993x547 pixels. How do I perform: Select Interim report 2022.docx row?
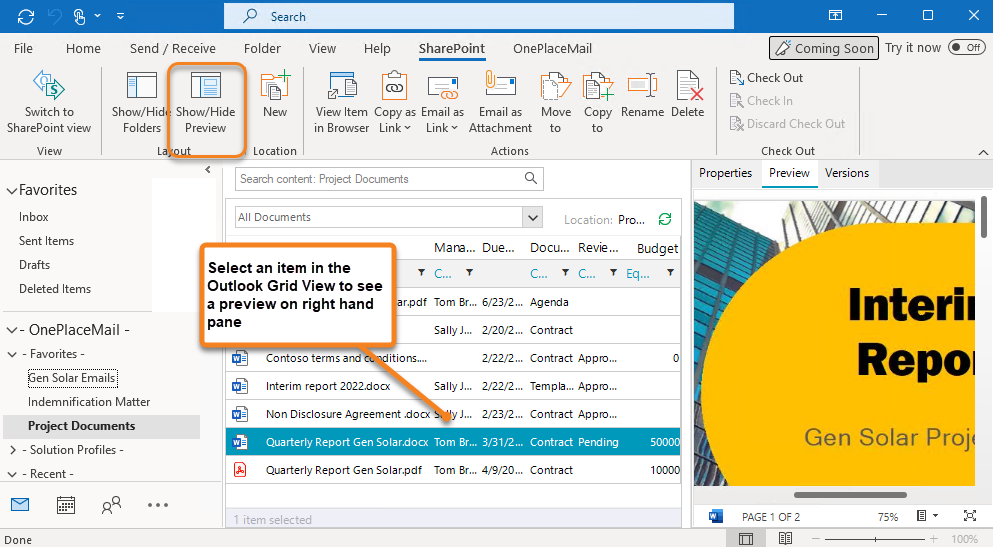coord(453,386)
